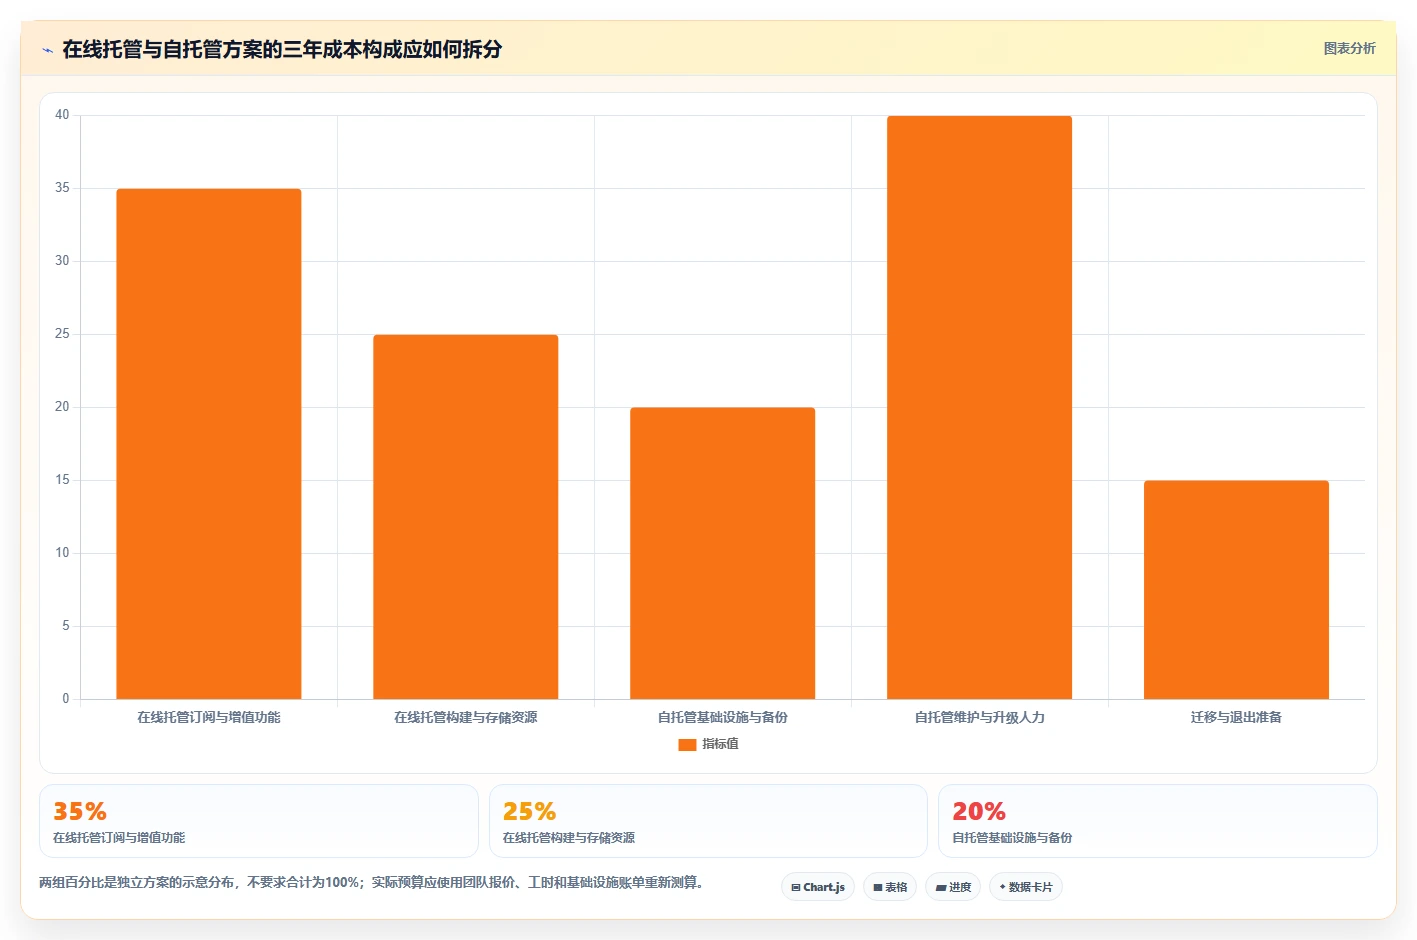
Task: Click the square icon in the 表格 chip
Action: point(878,888)
